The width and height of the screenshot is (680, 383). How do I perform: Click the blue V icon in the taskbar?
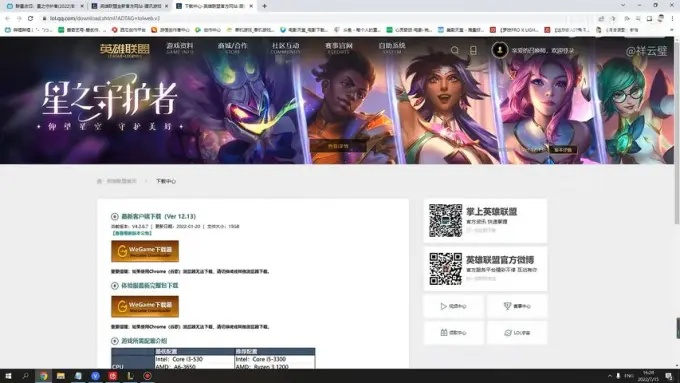coord(95,376)
